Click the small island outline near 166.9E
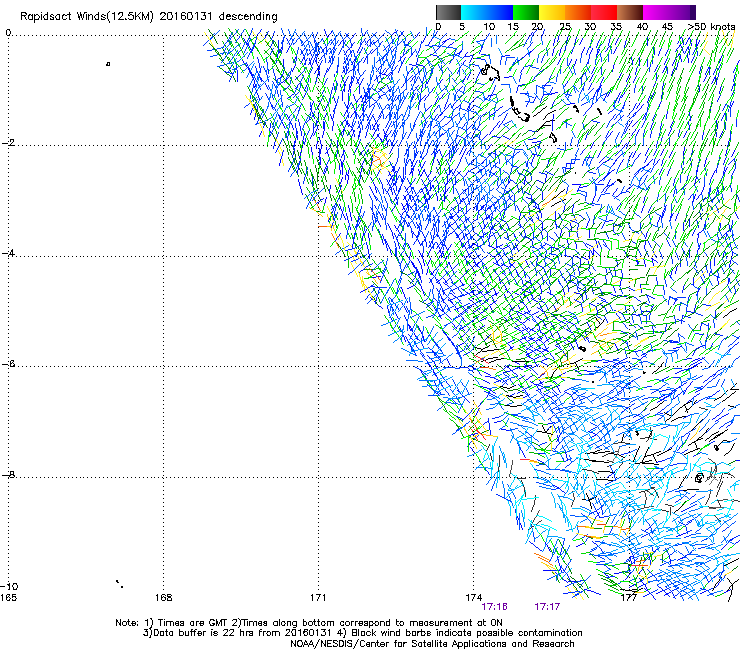Image resolution: width=740 pixels, height=650 pixels. click(x=108, y=64)
